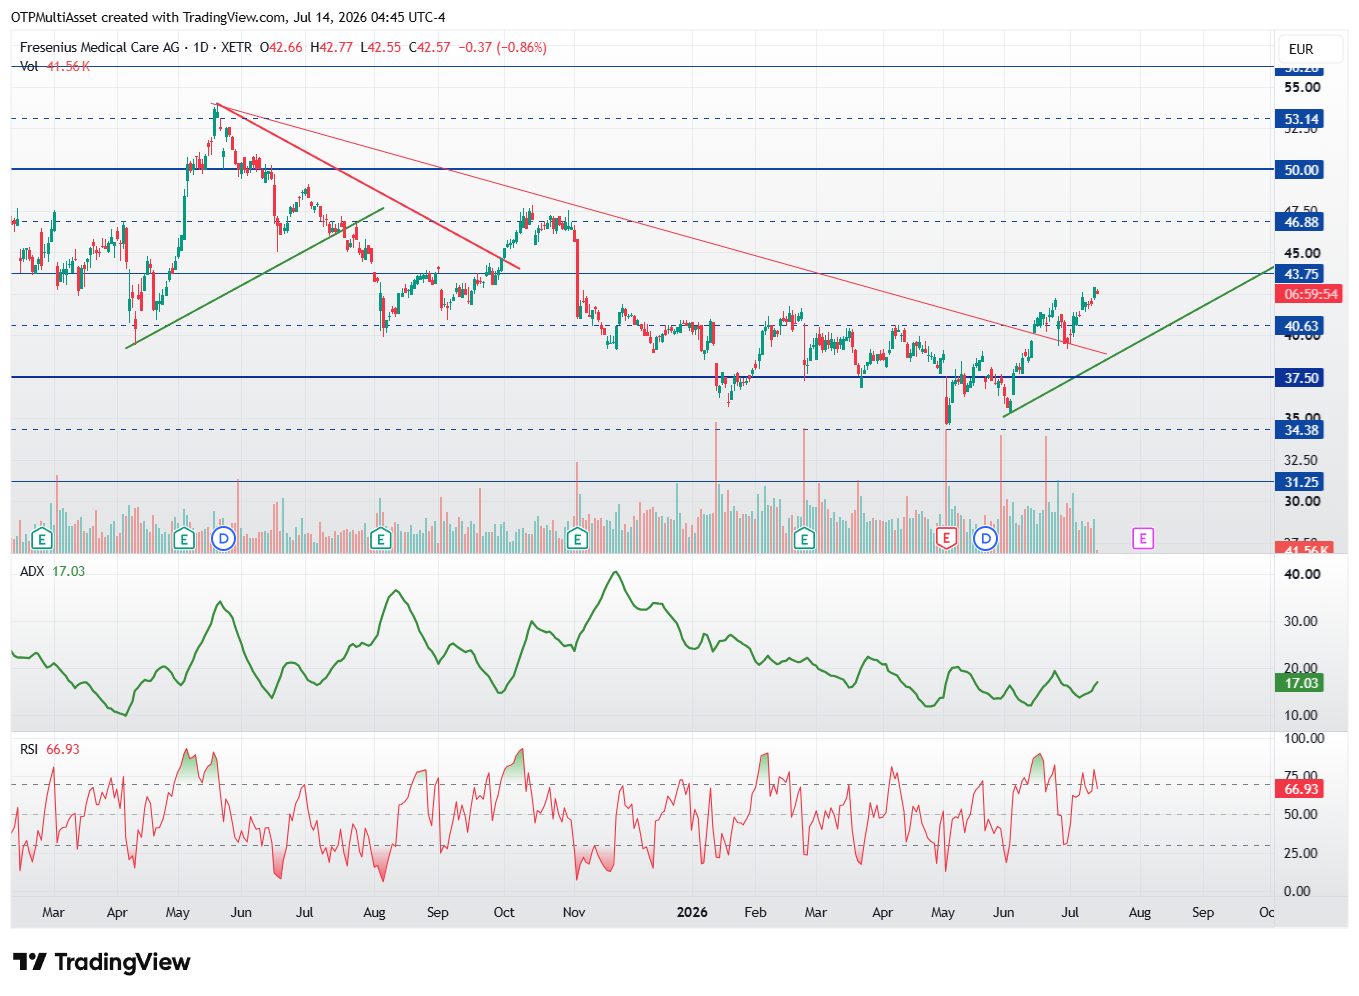The image size is (1359, 996).
Task: Click the 2026 label on time axis
Action: coord(692,912)
